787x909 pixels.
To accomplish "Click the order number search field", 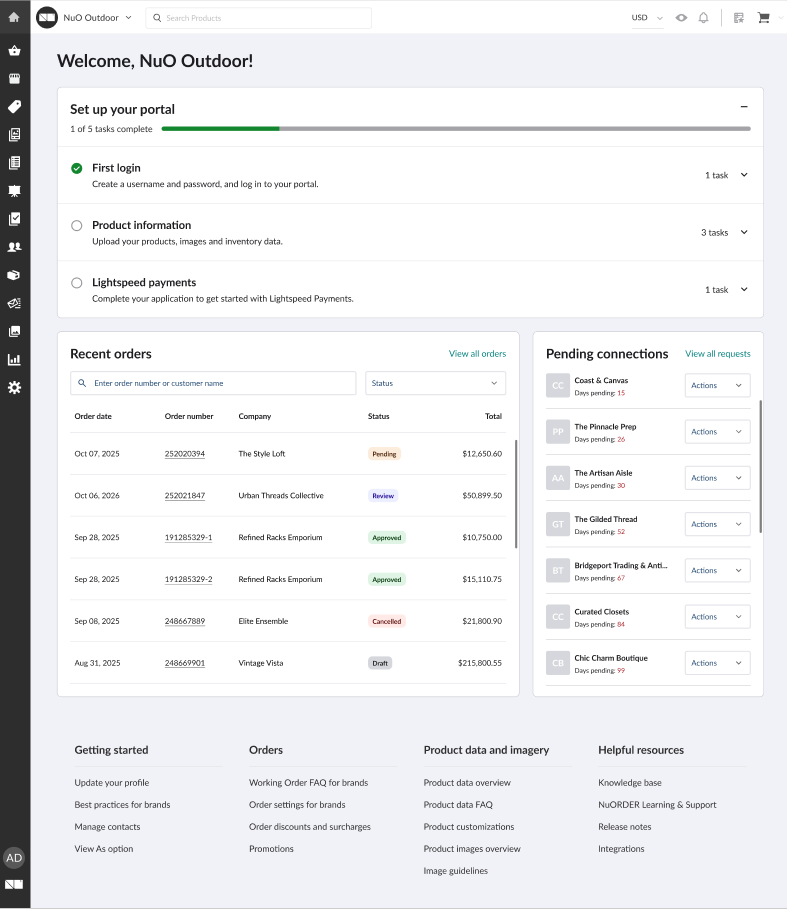I will (x=213, y=383).
